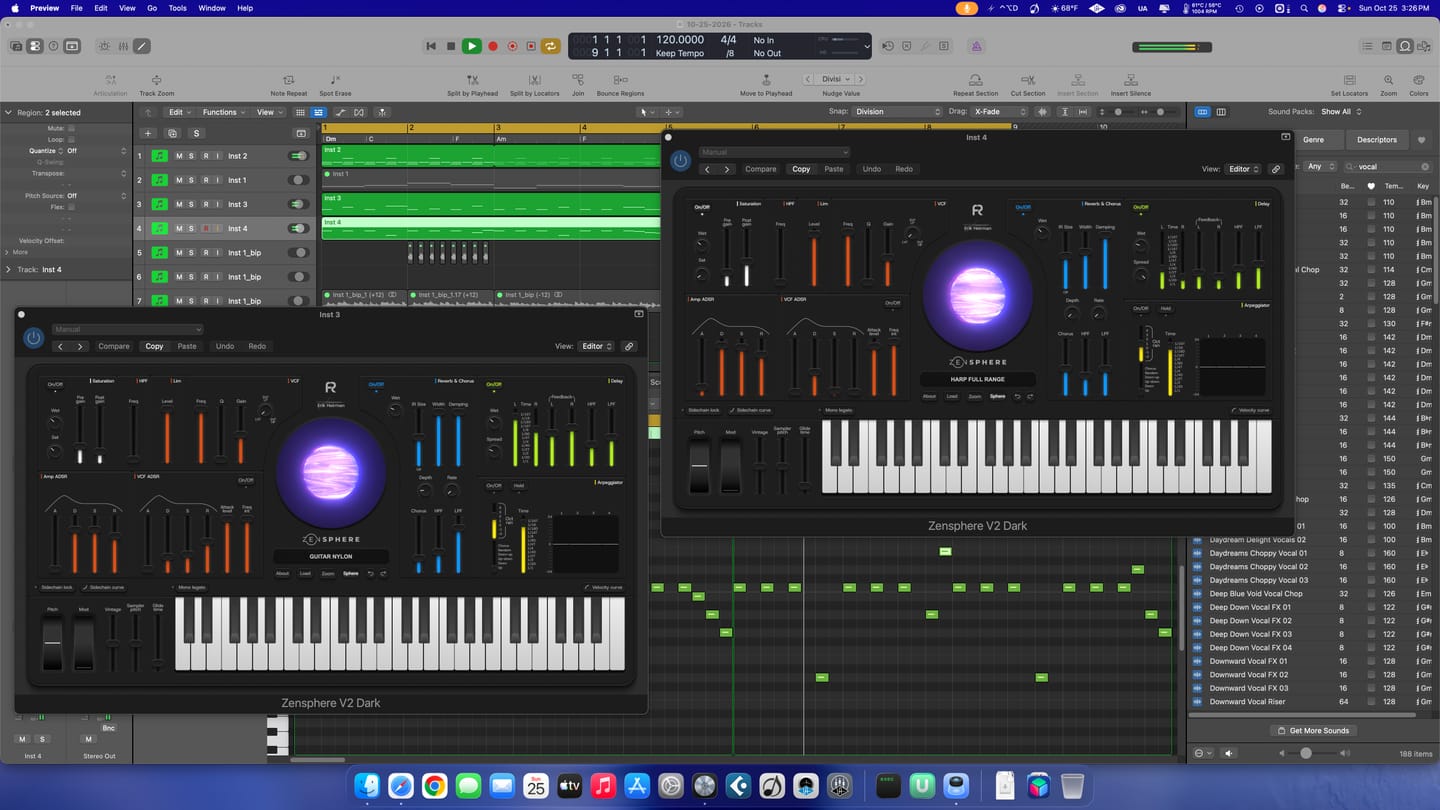Toggle the on/off switch for Inst 1 track
The width and height of the screenshot is (1440, 810).
tap(298, 180)
